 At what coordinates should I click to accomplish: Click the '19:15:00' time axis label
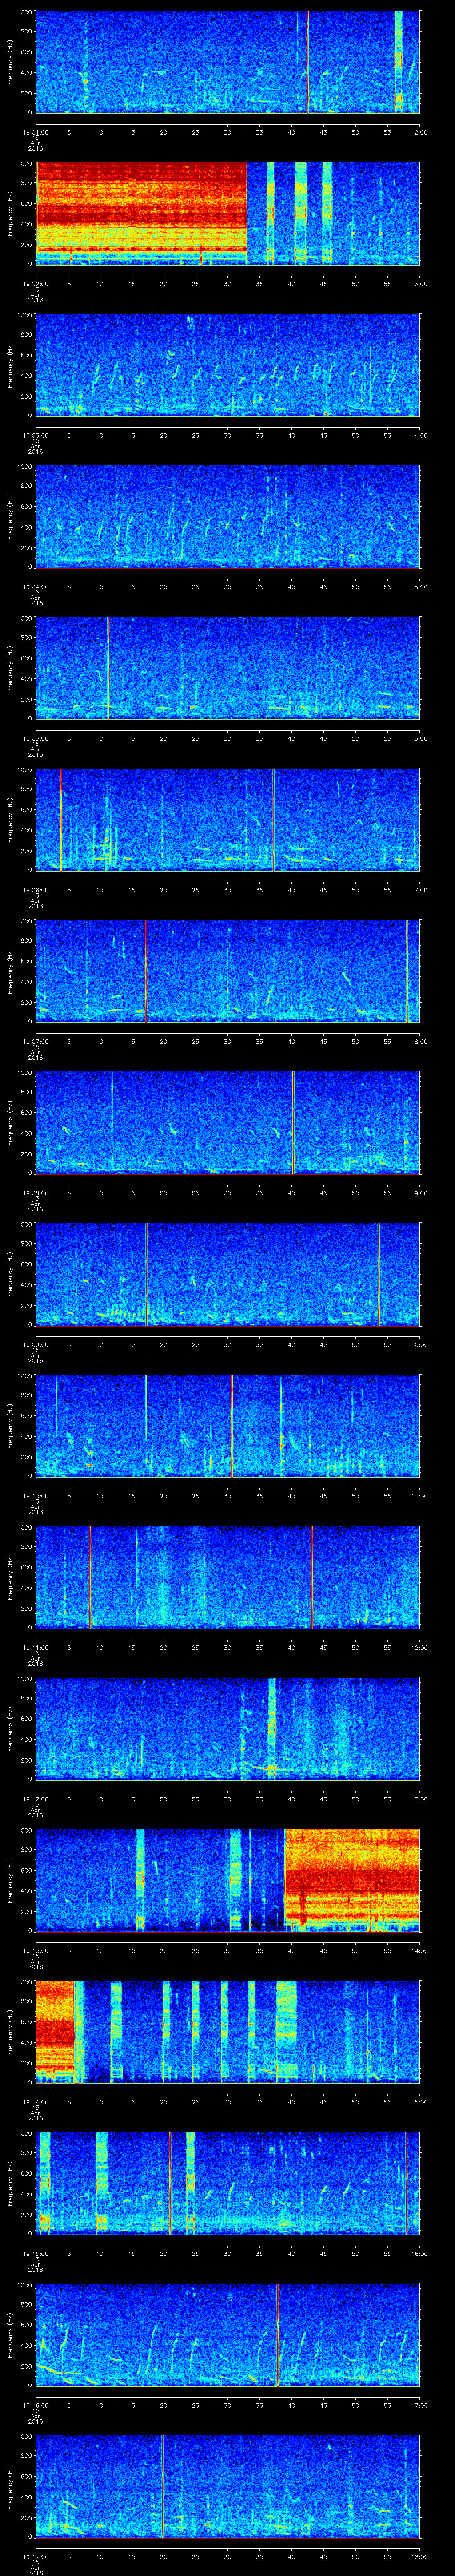36,2253
